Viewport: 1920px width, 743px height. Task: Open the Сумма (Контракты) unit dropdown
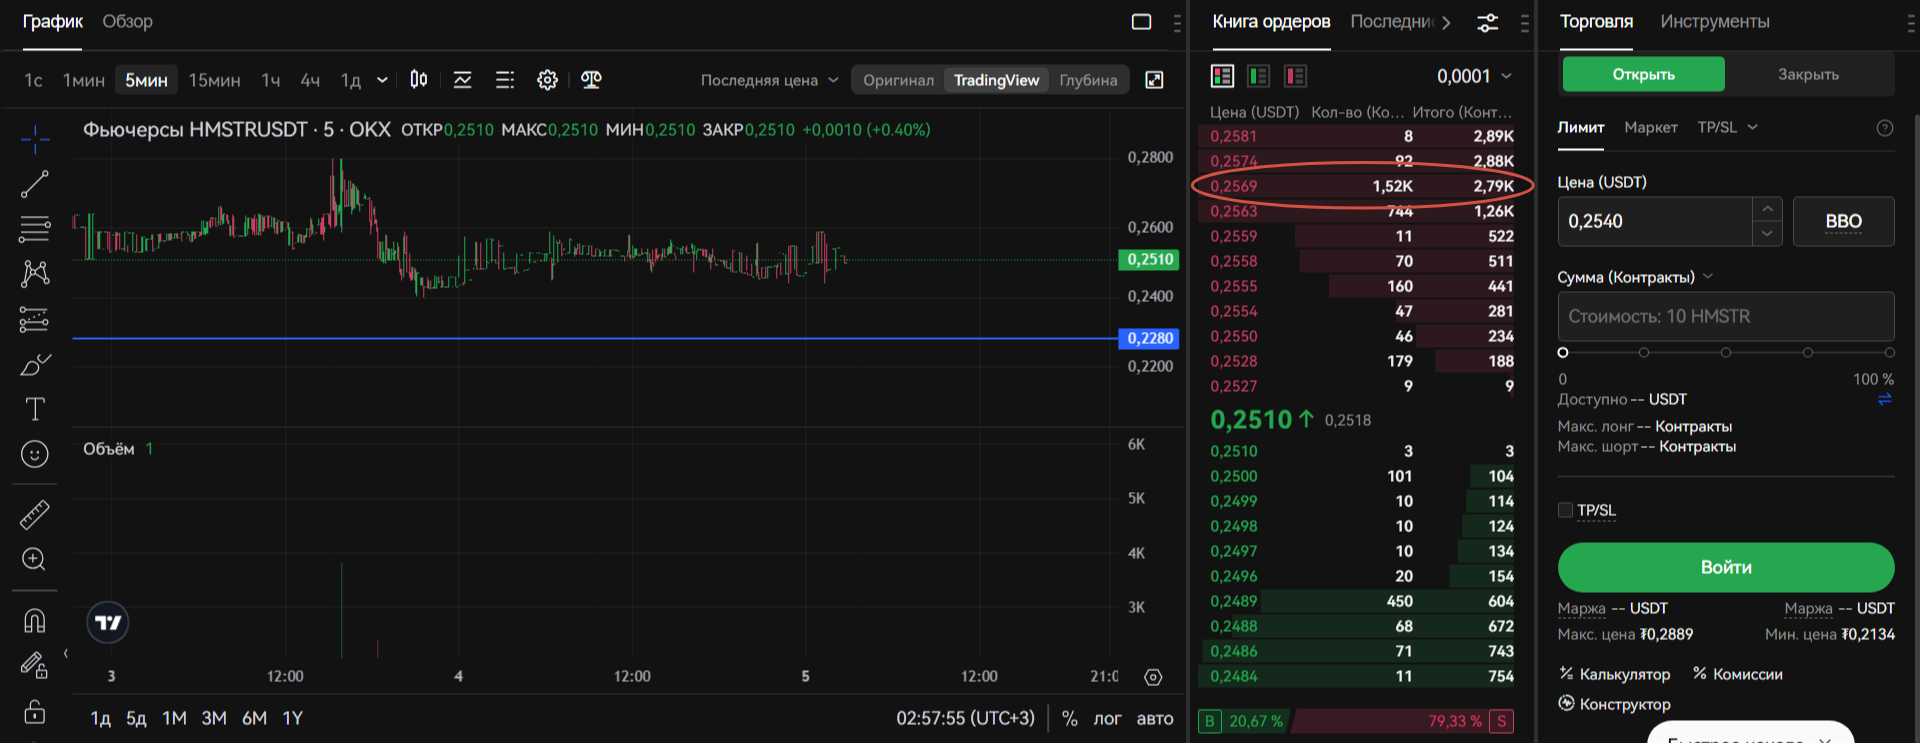click(1708, 277)
